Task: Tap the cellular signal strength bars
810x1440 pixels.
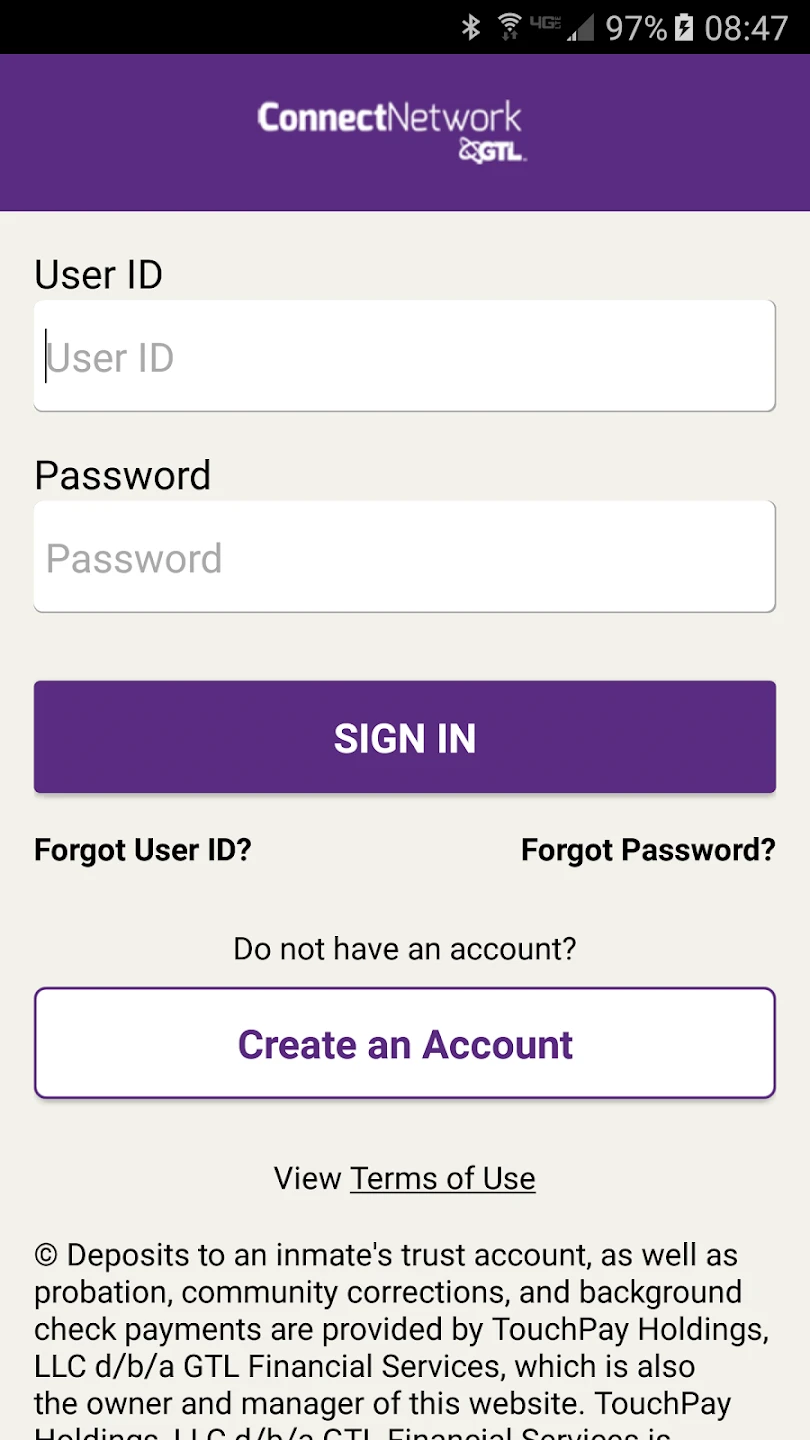Action: click(579, 28)
